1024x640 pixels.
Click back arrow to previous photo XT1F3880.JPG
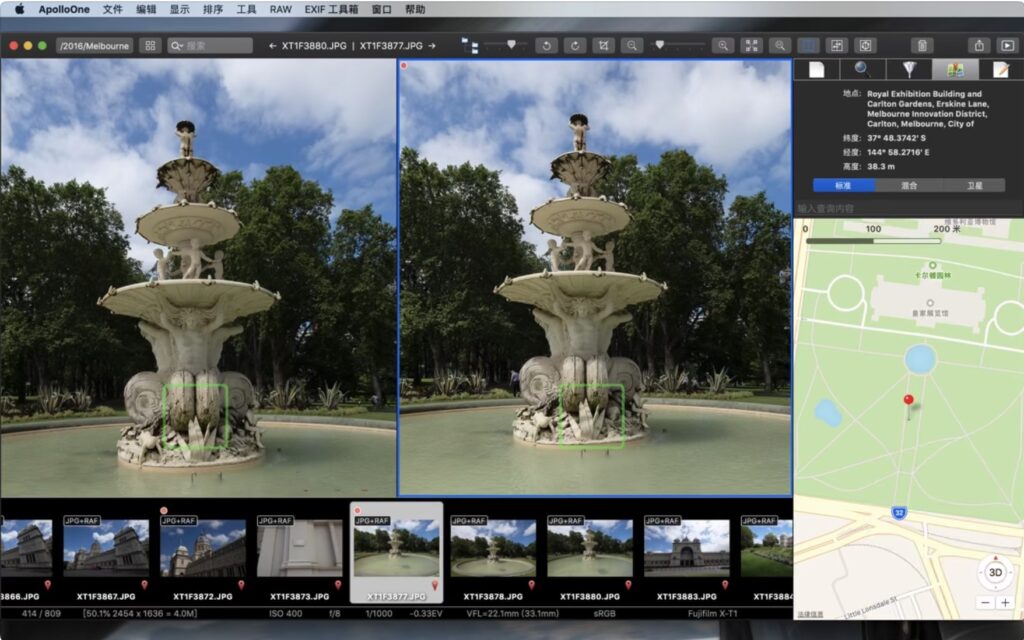click(x=271, y=44)
